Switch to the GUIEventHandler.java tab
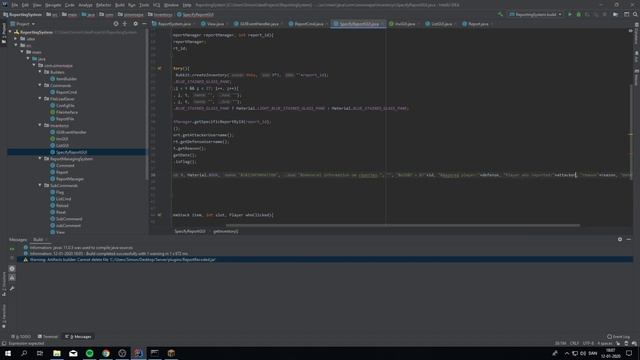 pos(259,24)
